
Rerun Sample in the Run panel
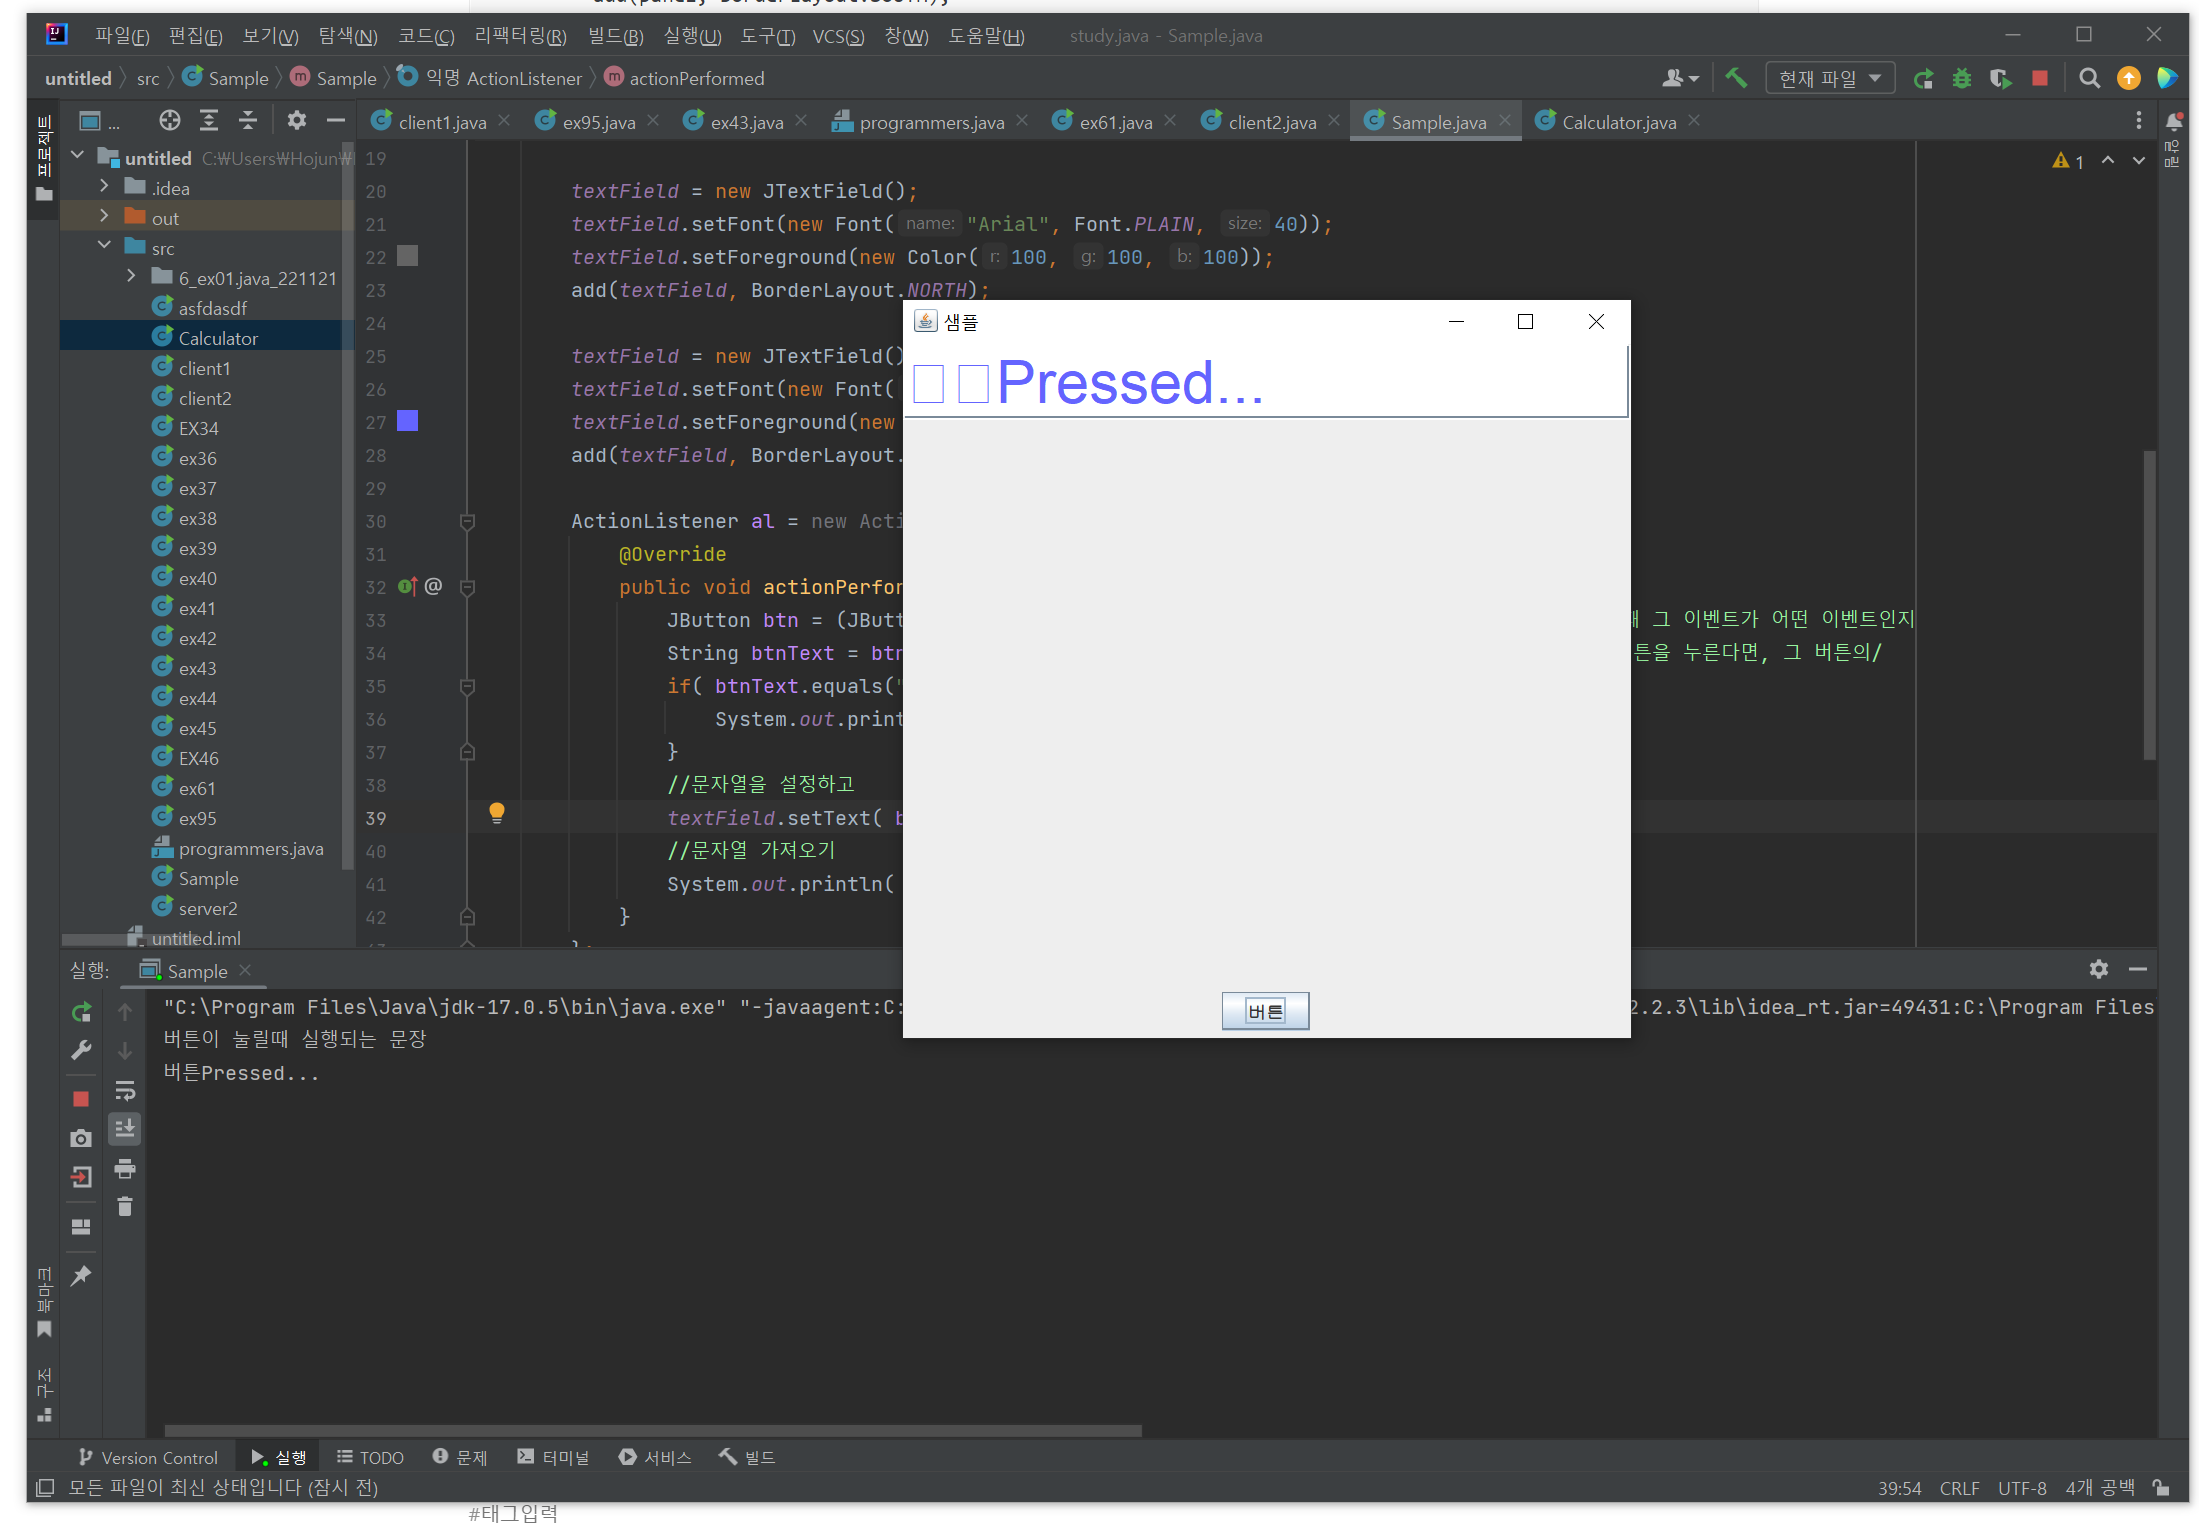click(x=81, y=1012)
